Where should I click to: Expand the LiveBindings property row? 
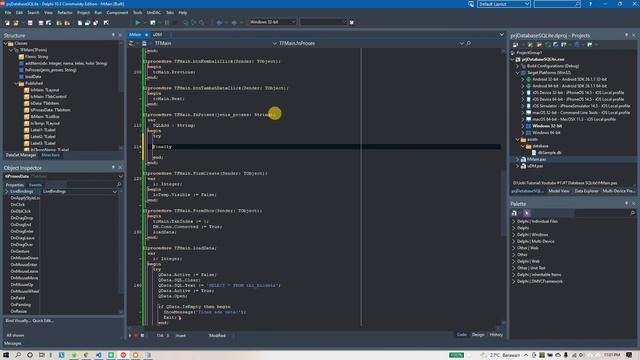pyautogui.click(x=7, y=191)
